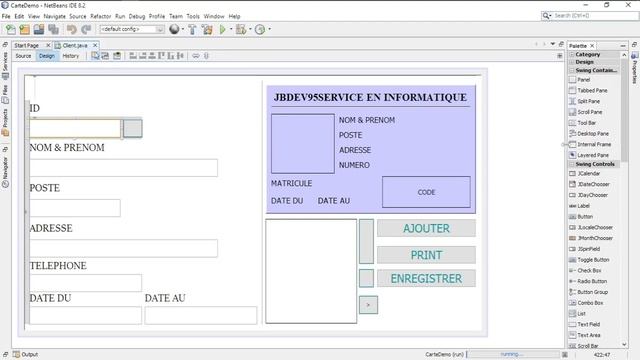
Task: Open the browser globe dropdown arrow
Action: point(182,29)
